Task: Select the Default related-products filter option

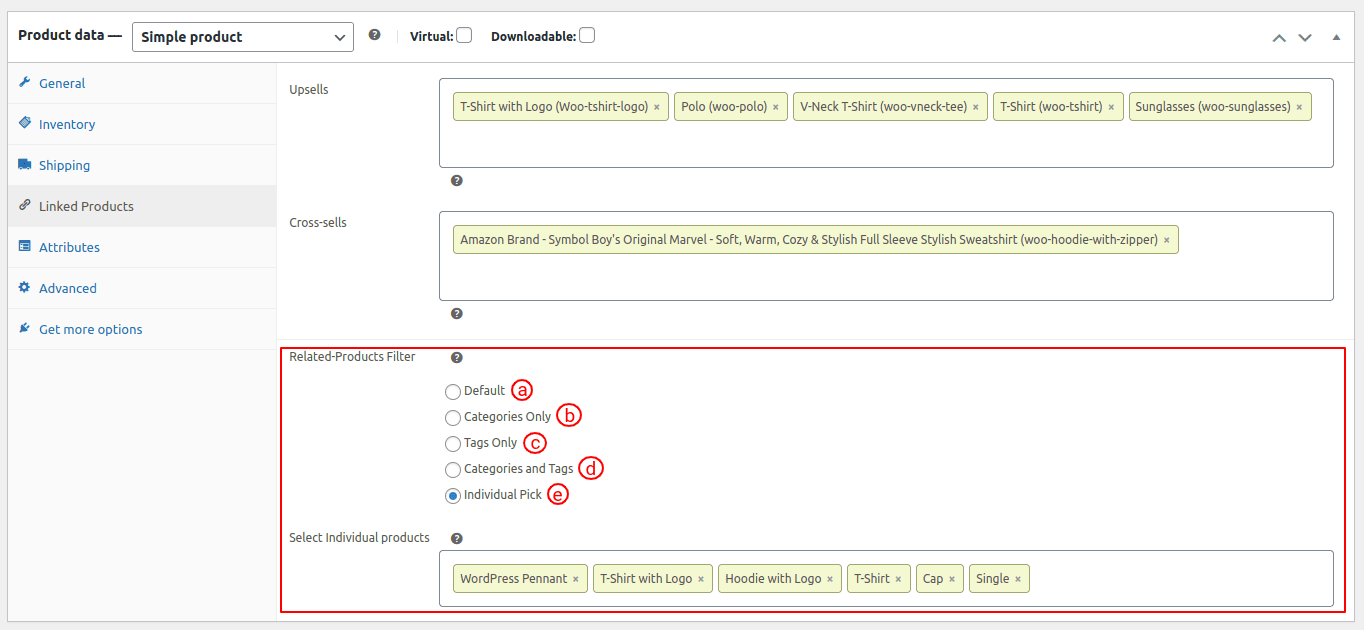Action: [x=453, y=392]
